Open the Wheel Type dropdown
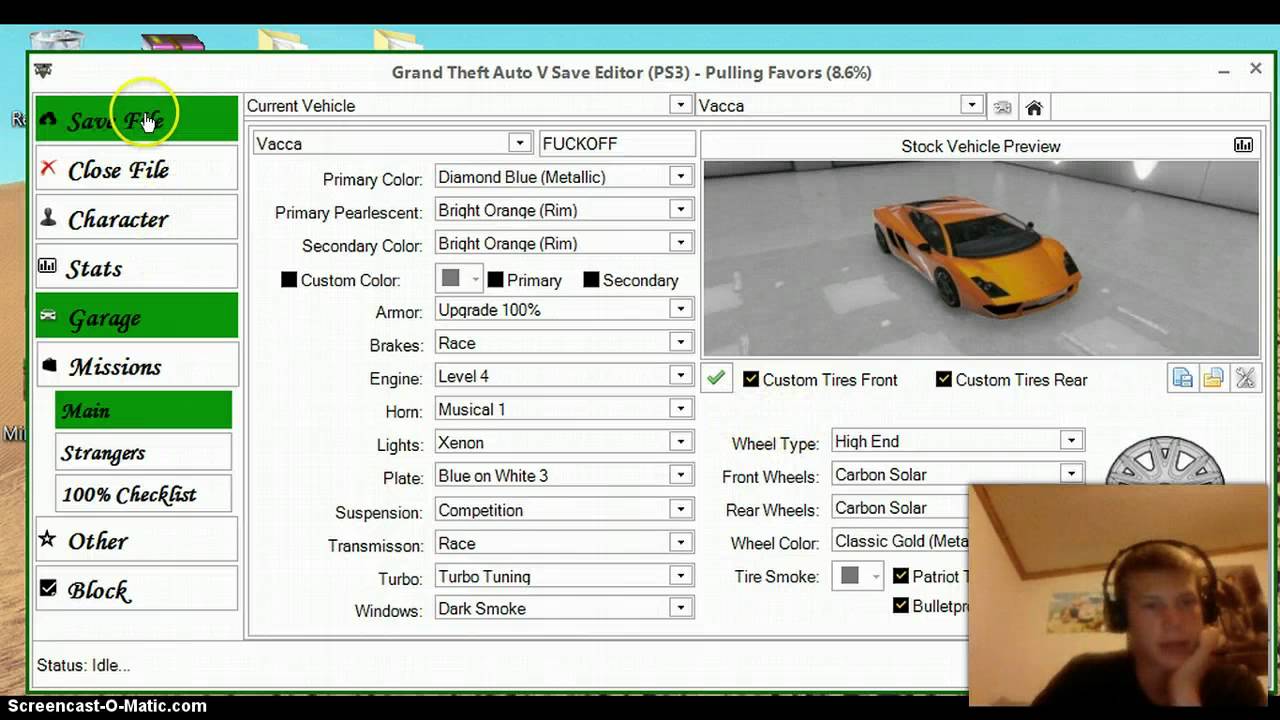This screenshot has width=1280, height=720. [x=1071, y=441]
